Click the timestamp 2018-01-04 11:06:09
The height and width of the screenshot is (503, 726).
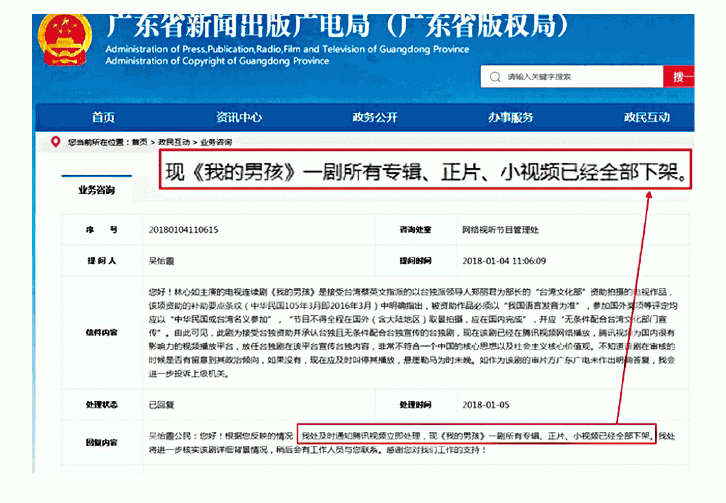click(x=504, y=261)
